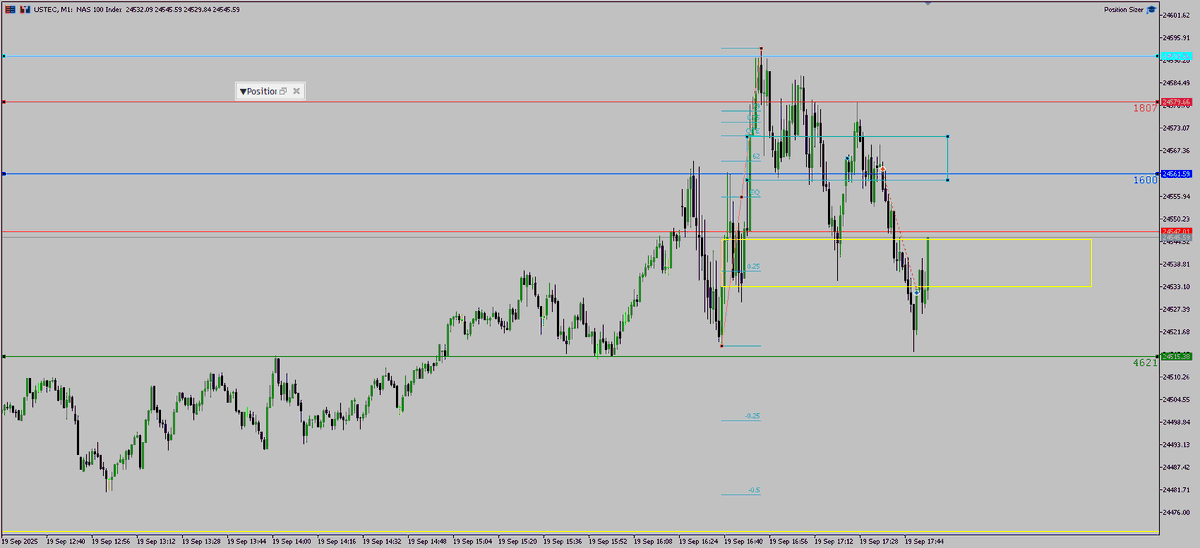The width and height of the screenshot is (1200, 548).
Task: Click the 24498.84 price scale value
Action: 1176,422
